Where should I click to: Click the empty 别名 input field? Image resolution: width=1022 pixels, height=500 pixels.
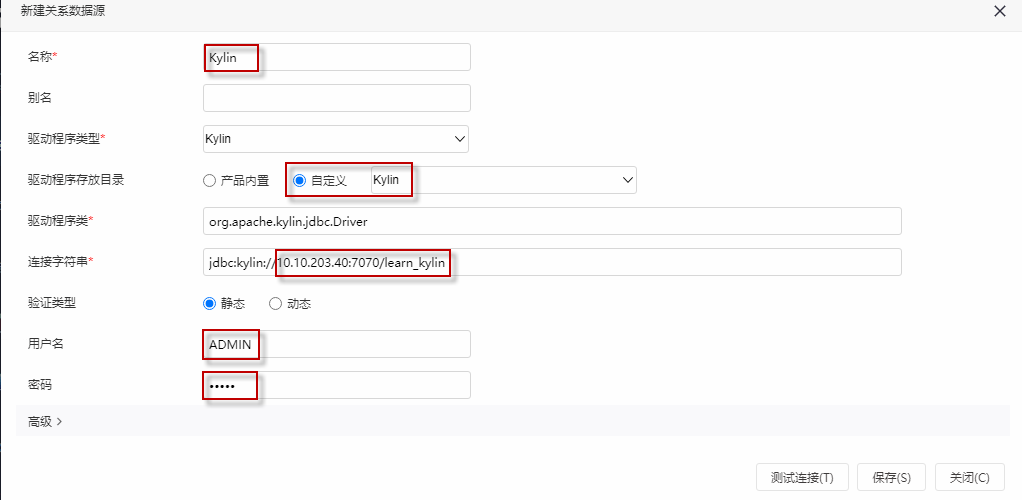pyautogui.click(x=336, y=98)
